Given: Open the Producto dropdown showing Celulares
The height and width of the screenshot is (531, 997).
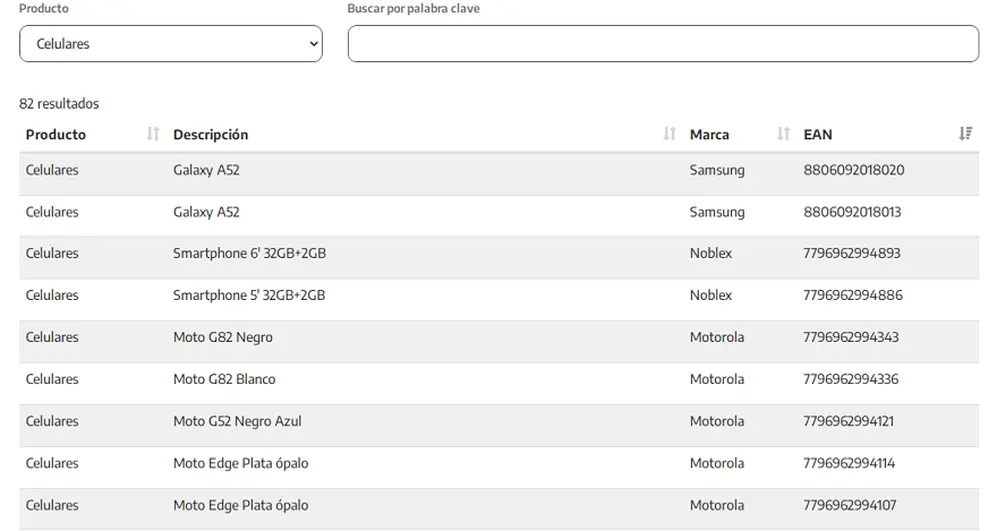Looking at the screenshot, I should pyautogui.click(x=170, y=43).
